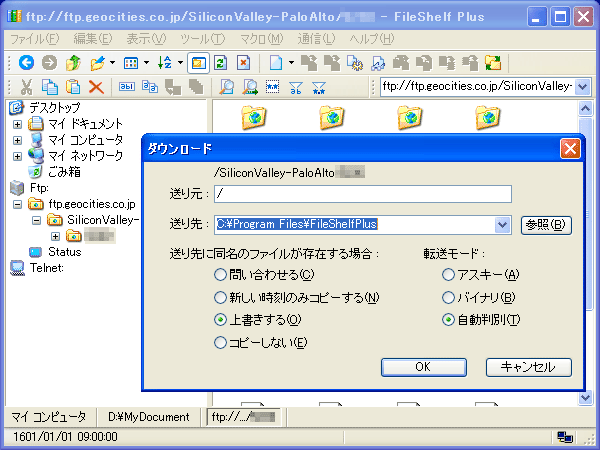
Task: Click the 参照(B) browse button
Action: pos(546,225)
